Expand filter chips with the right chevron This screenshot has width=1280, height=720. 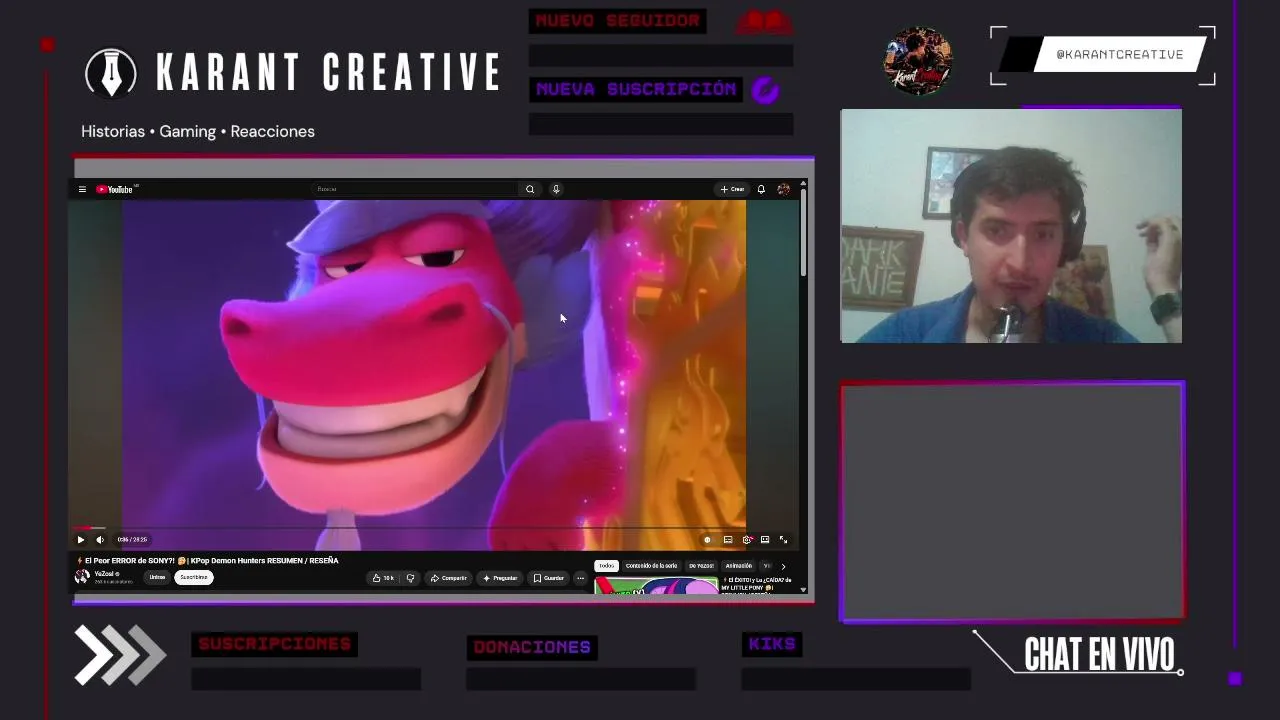click(x=783, y=566)
